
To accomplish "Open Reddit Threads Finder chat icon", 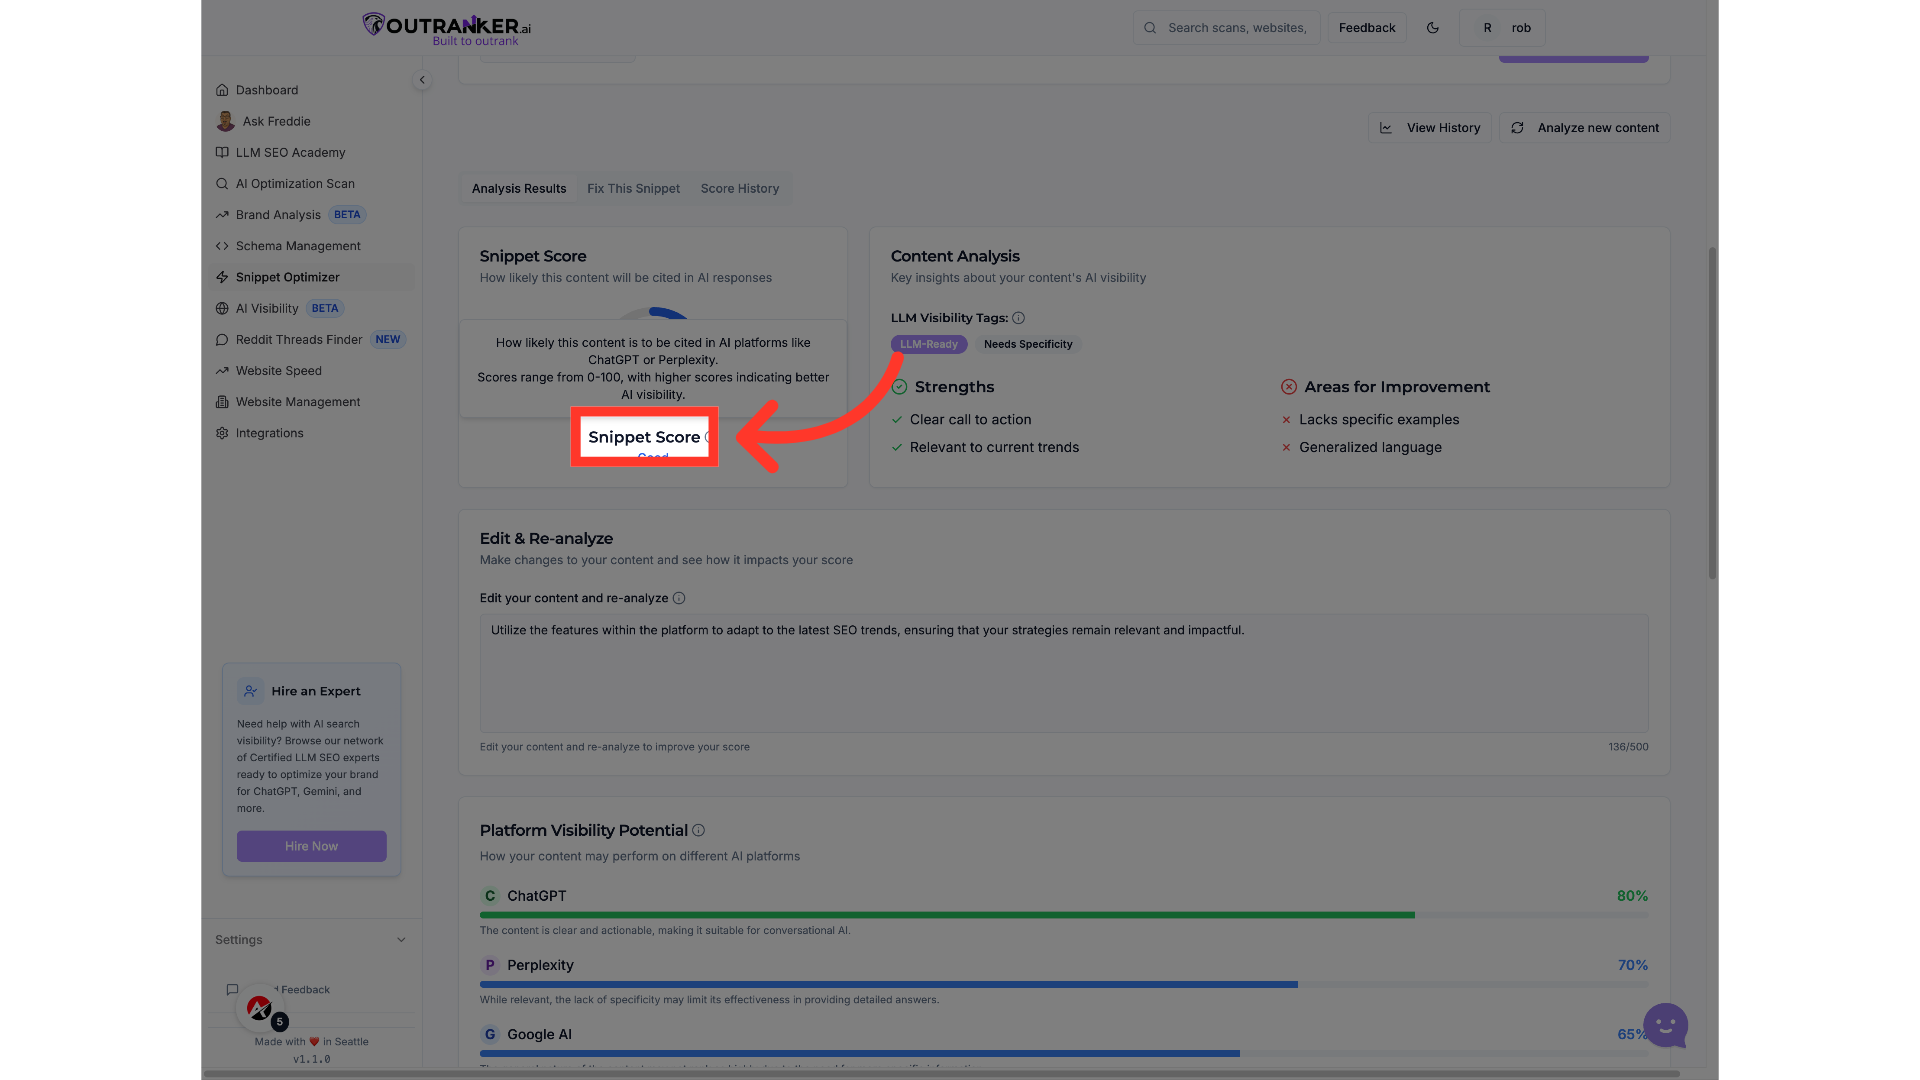I will 222,340.
